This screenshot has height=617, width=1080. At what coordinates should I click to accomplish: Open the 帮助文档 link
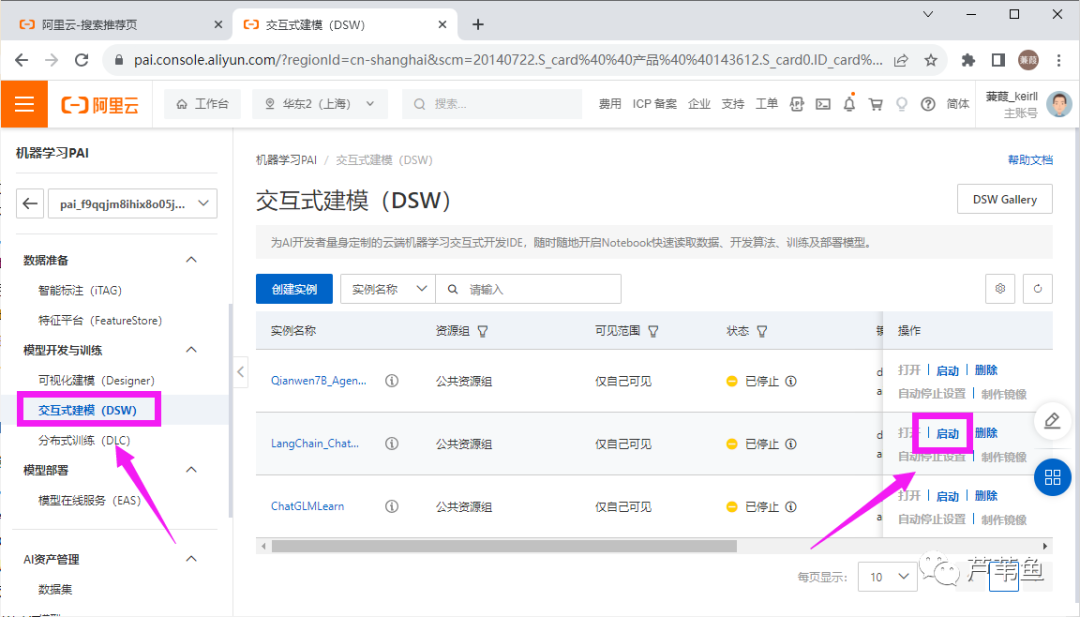[x=1030, y=160]
